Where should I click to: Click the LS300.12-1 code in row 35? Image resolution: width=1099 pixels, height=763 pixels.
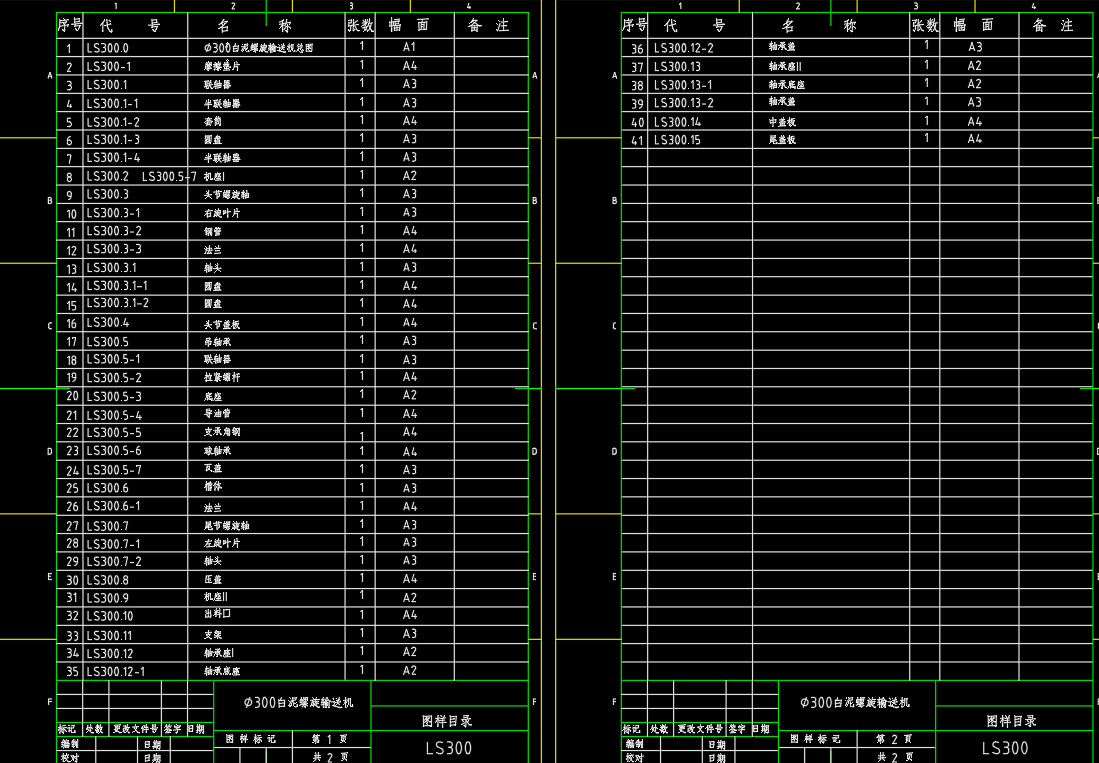coord(115,671)
